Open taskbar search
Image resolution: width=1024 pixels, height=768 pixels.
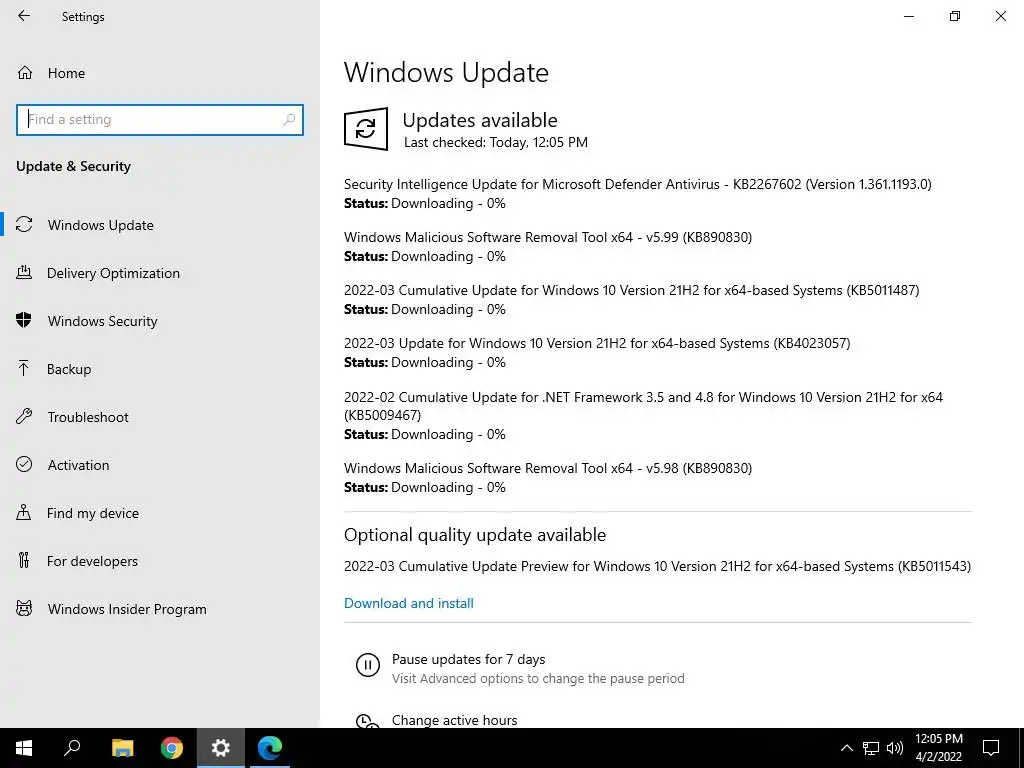(x=72, y=748)
